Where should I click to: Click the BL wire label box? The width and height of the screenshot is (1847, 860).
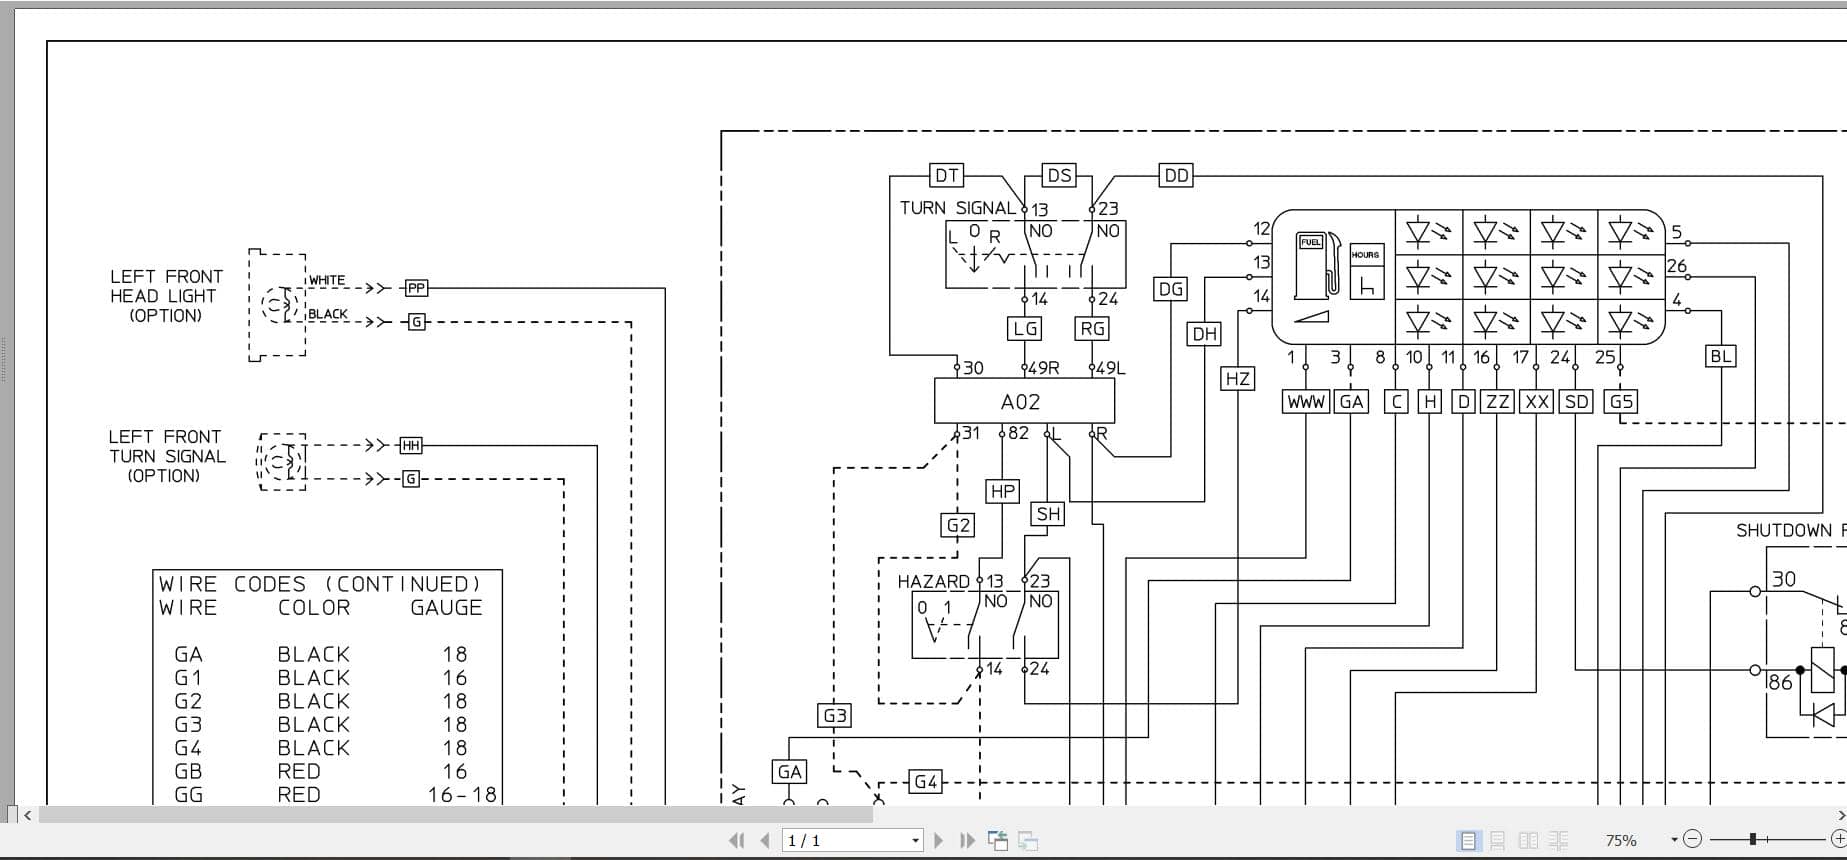(x=1721, y=356)
